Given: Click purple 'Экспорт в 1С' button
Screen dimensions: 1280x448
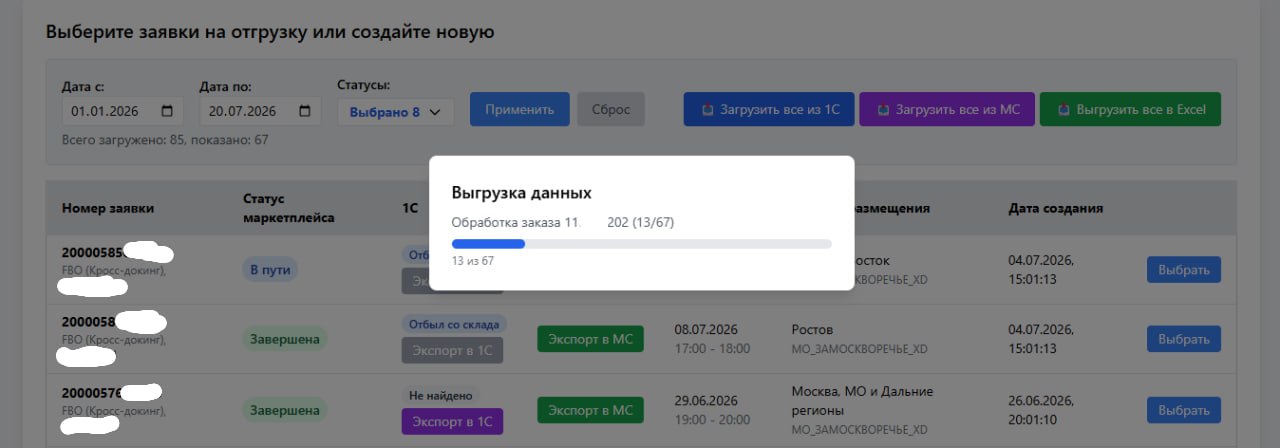Looking at the screenshot, I should coord(452,421).
